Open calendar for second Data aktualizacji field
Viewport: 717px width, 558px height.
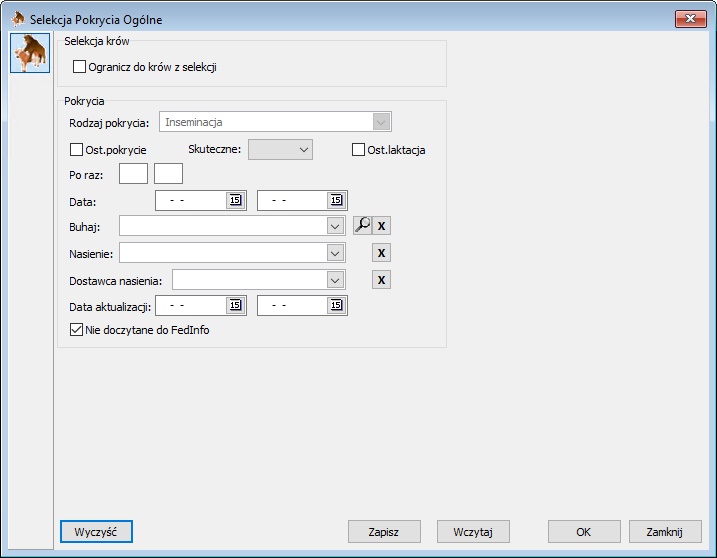pyautogui.click(x=336, y=306)
